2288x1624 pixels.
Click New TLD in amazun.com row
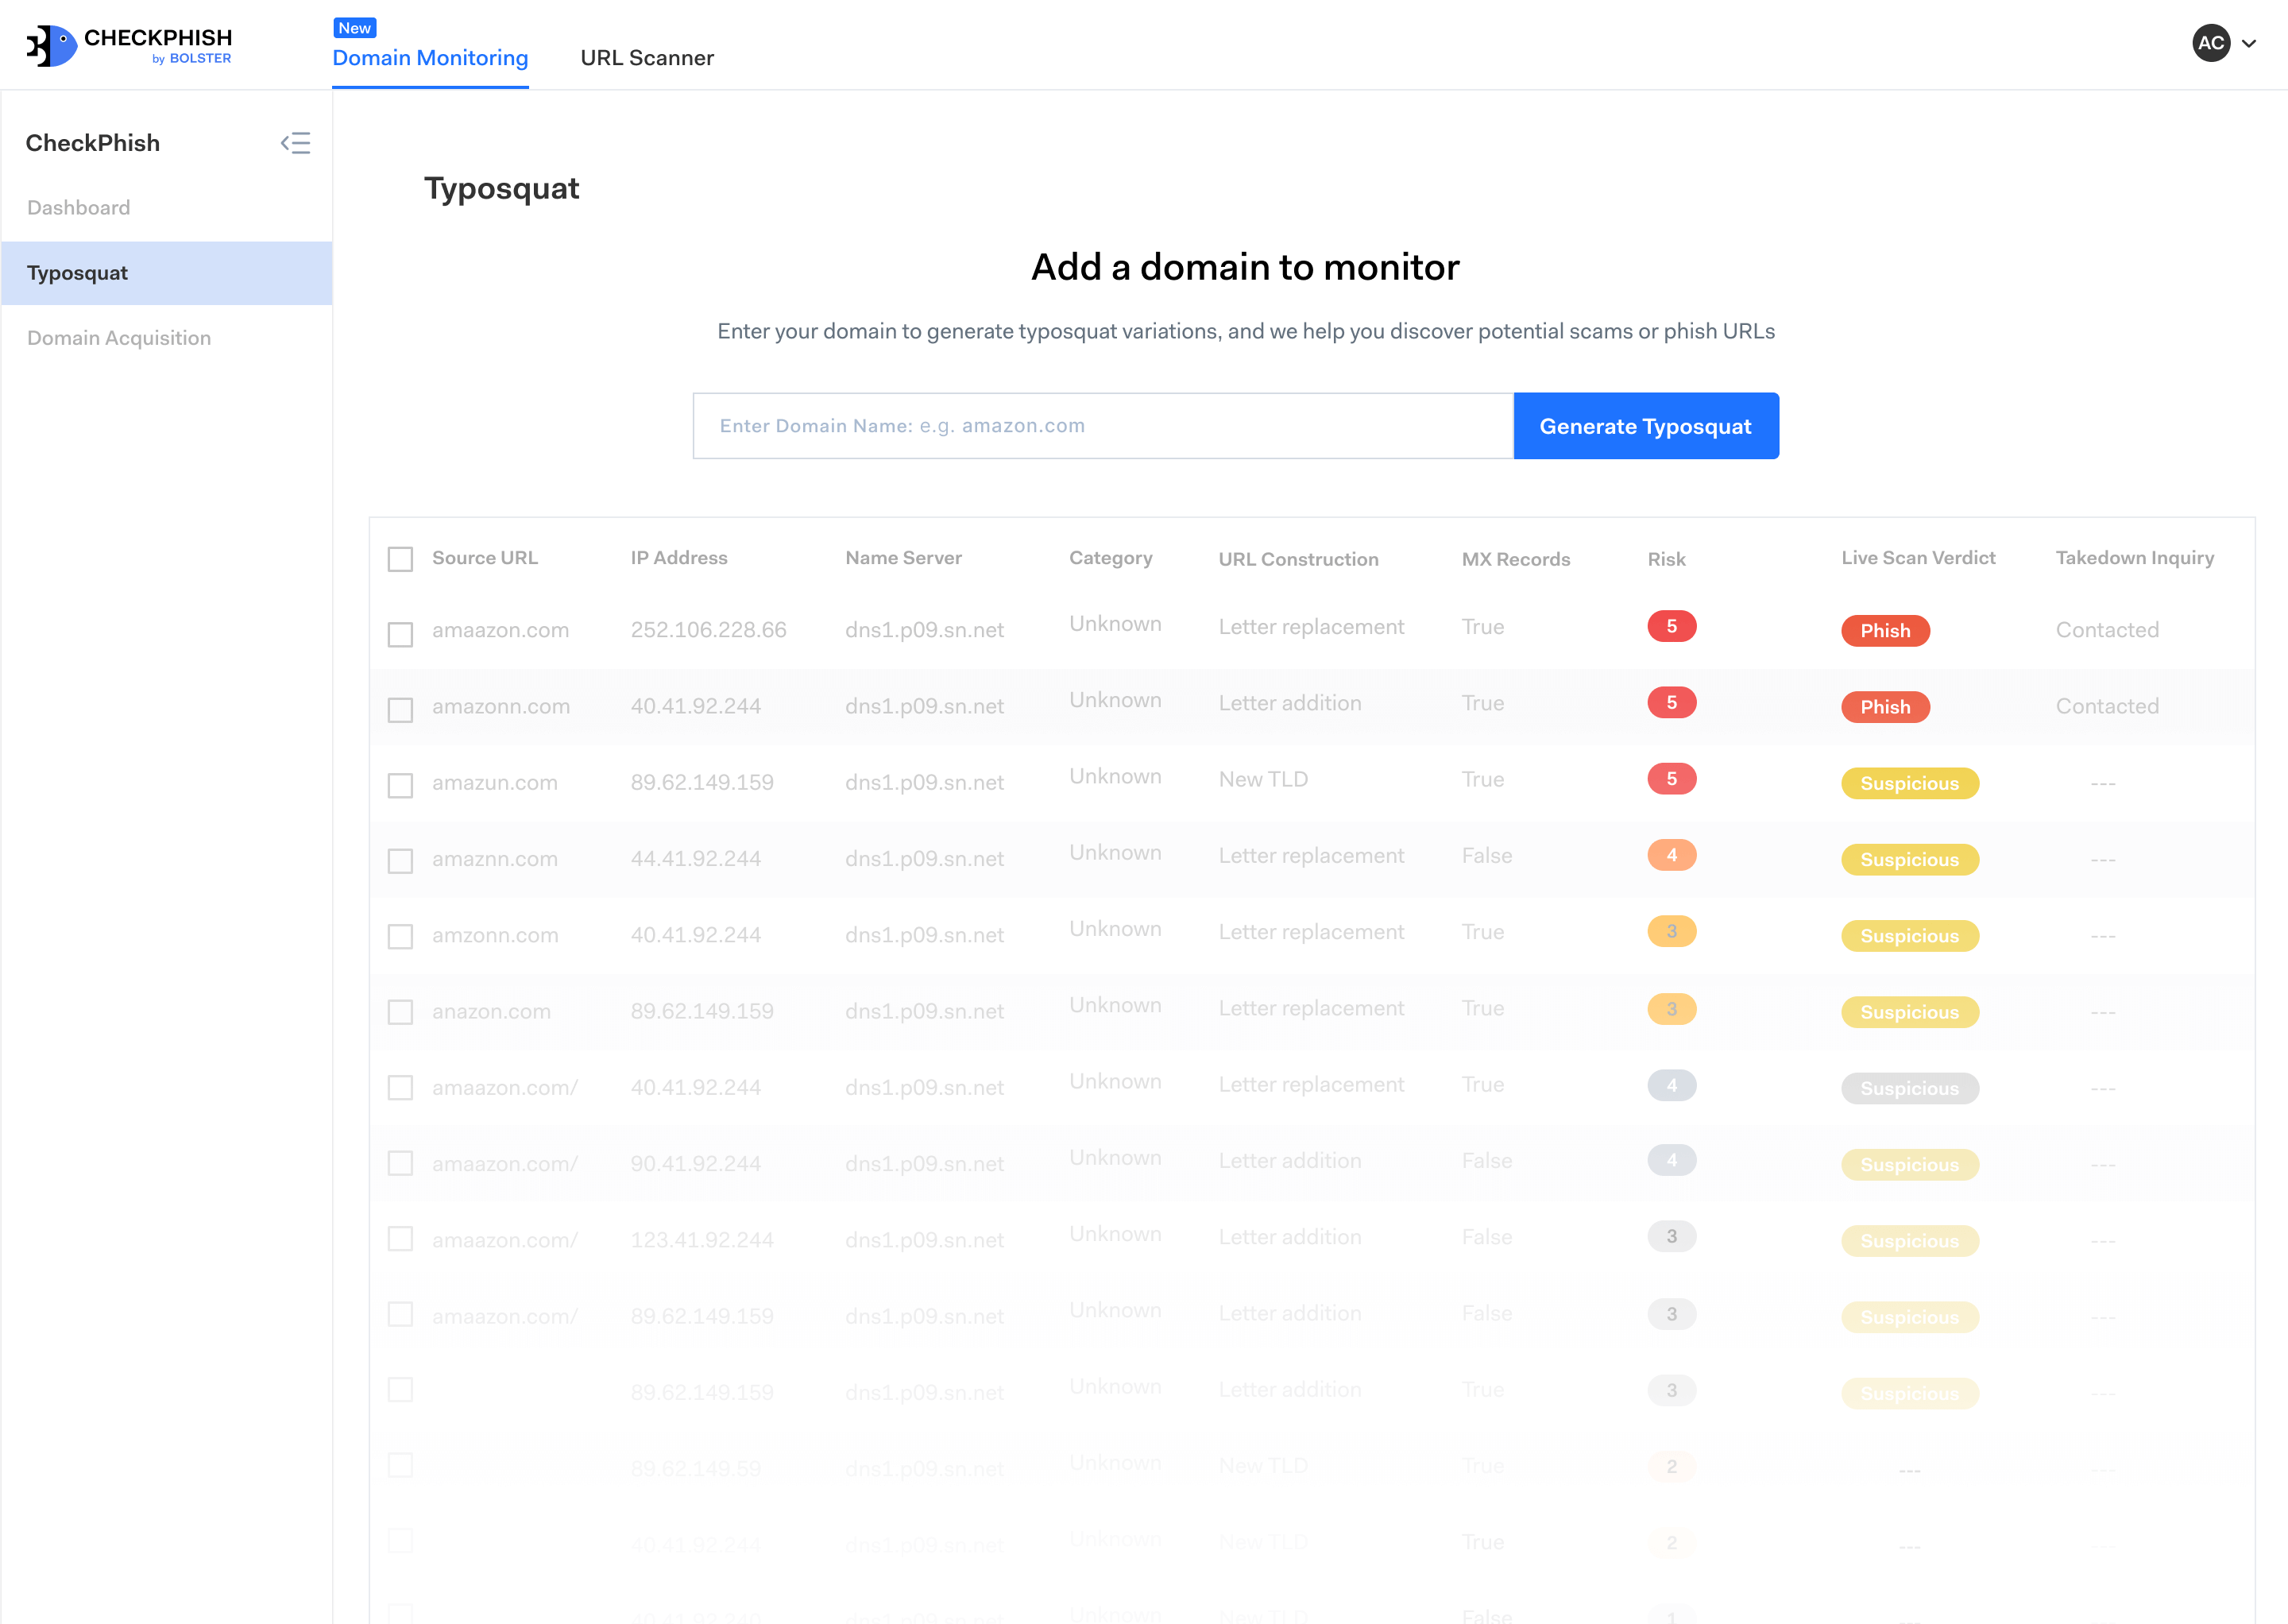[1263, 779]
